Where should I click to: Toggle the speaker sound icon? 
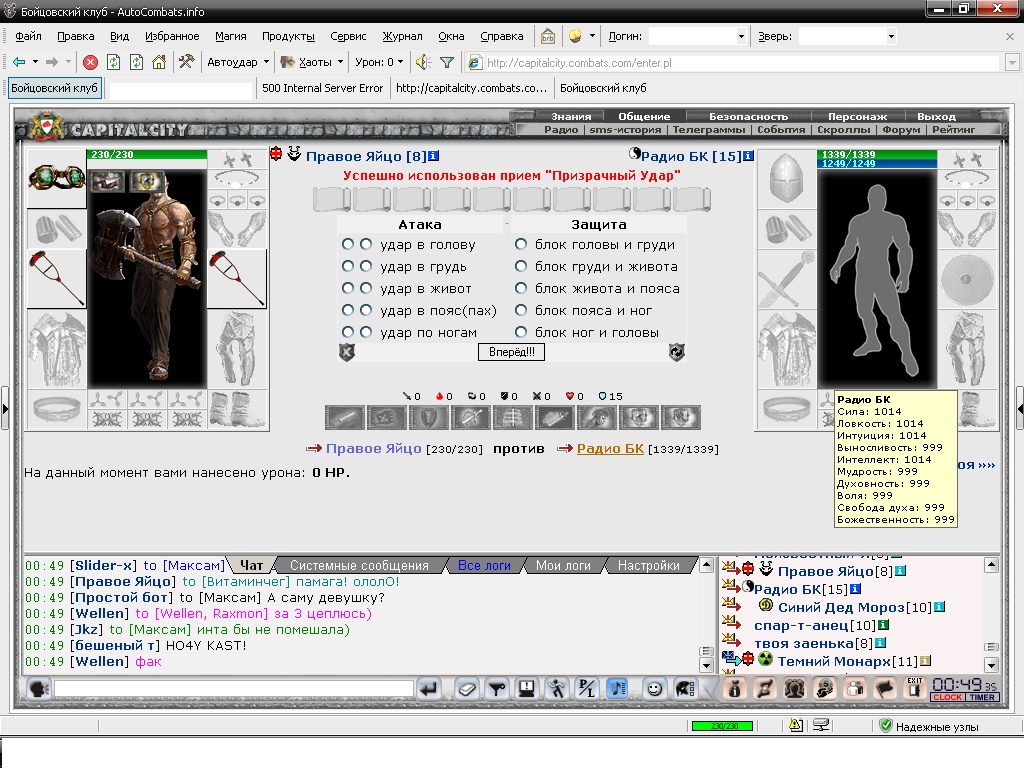[424, 63]
